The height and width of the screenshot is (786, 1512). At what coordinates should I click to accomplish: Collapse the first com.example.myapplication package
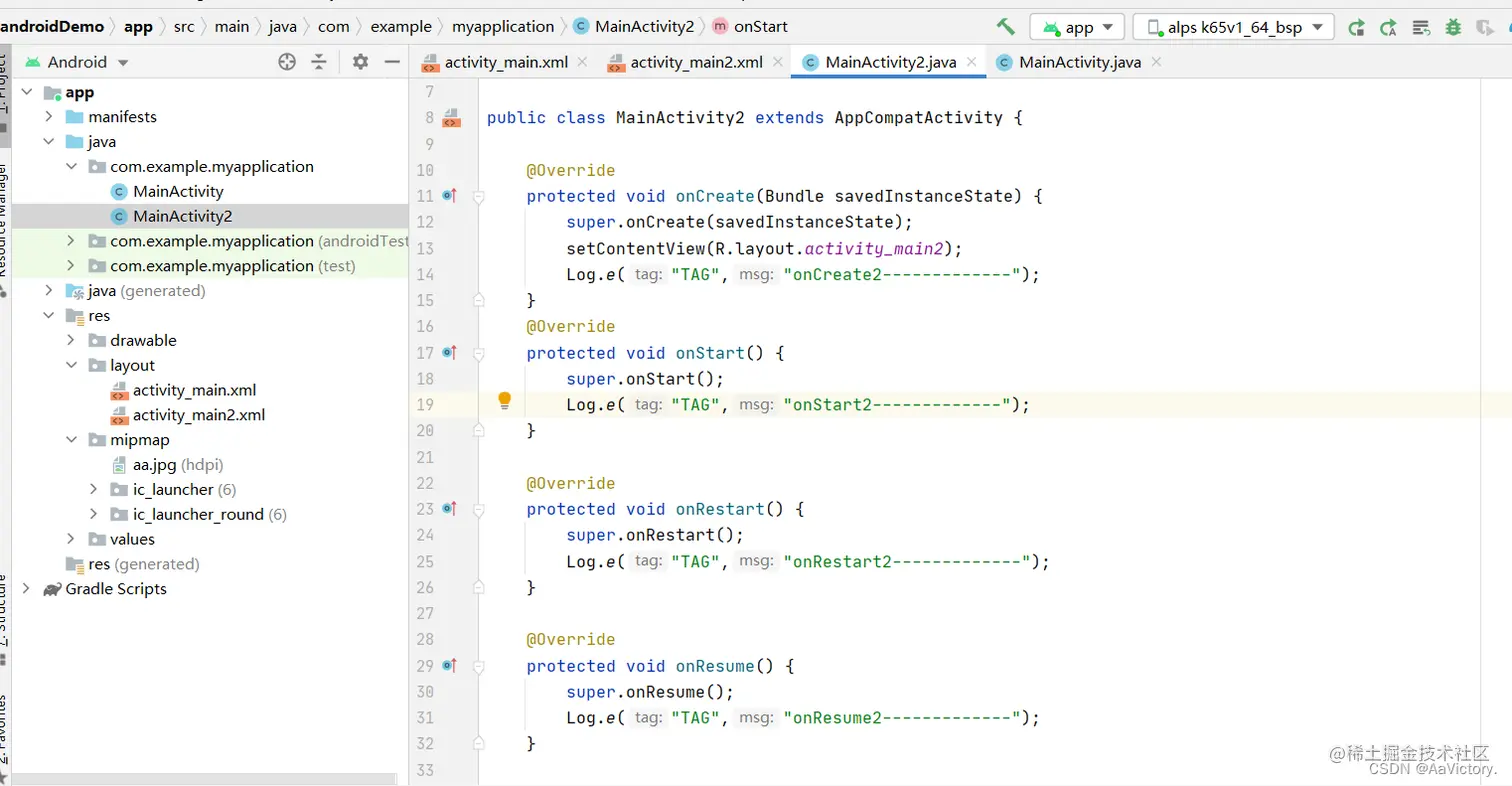click(71, 167)
